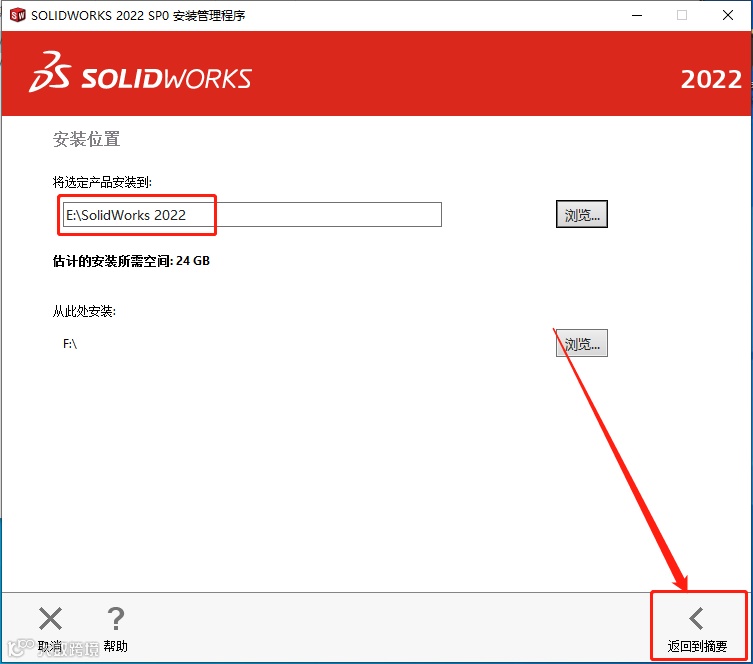The width and height of the screenshot is (753, 664).
Task: Minimize the installation manager window
Action: 637,15
